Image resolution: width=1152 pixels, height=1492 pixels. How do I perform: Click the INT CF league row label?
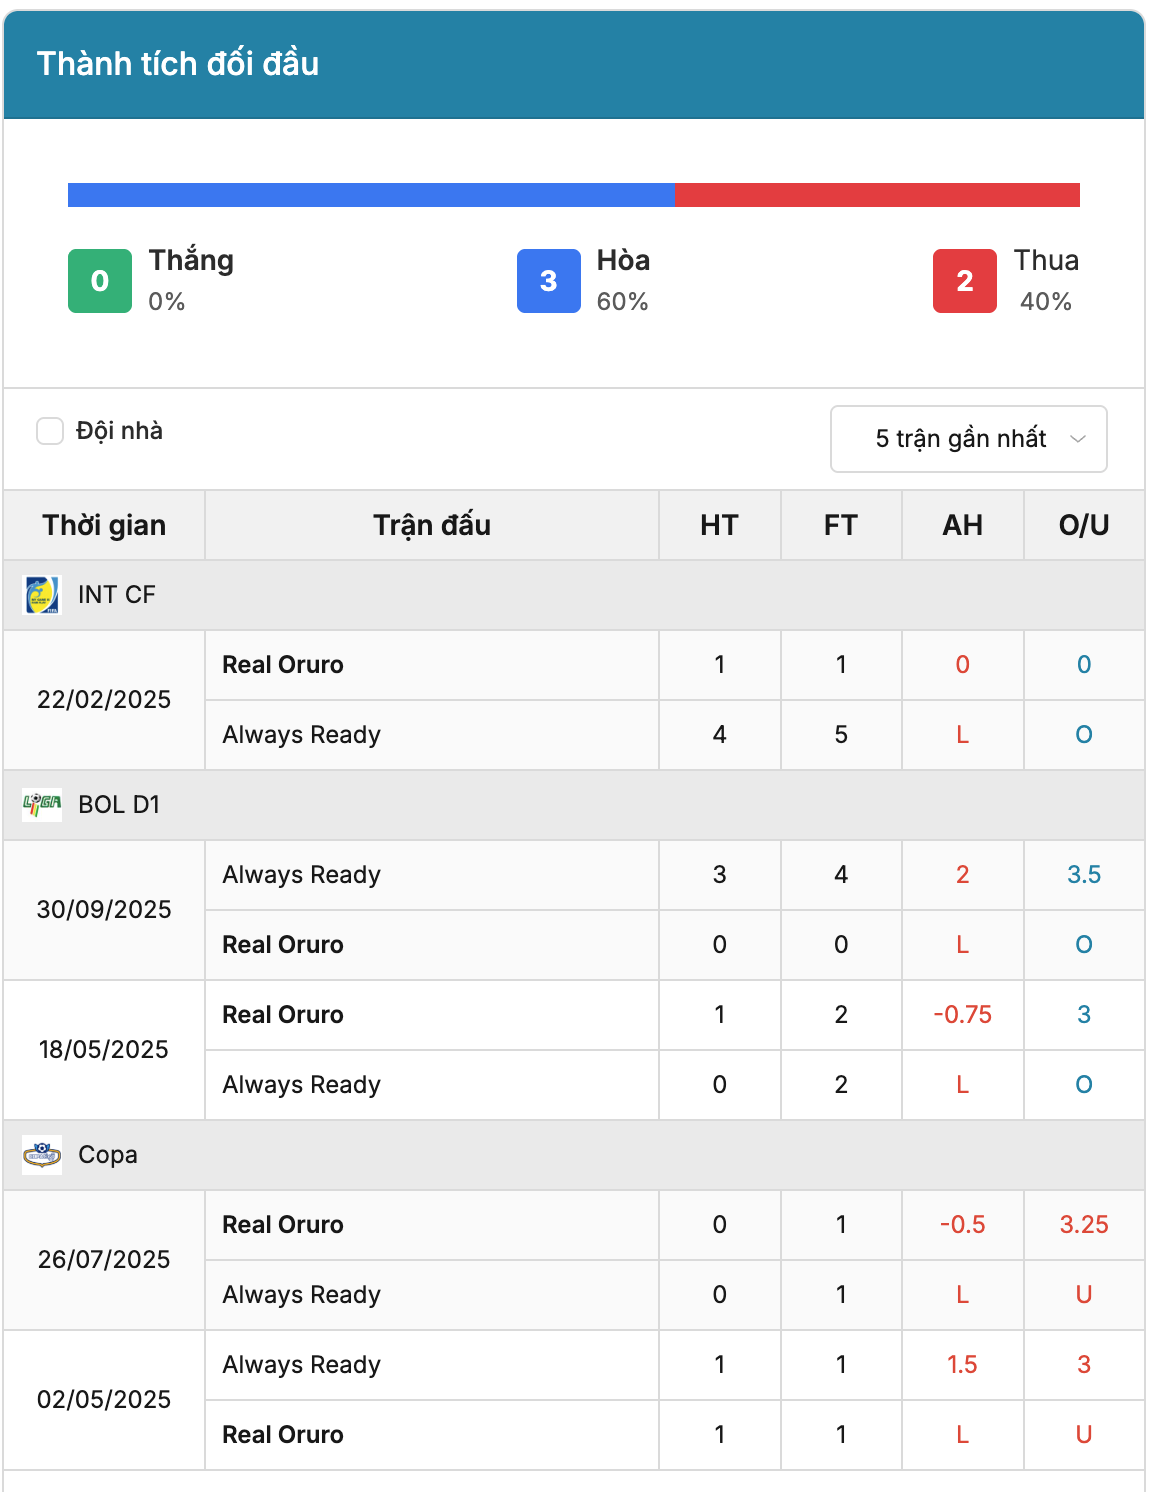click(117, 595)
